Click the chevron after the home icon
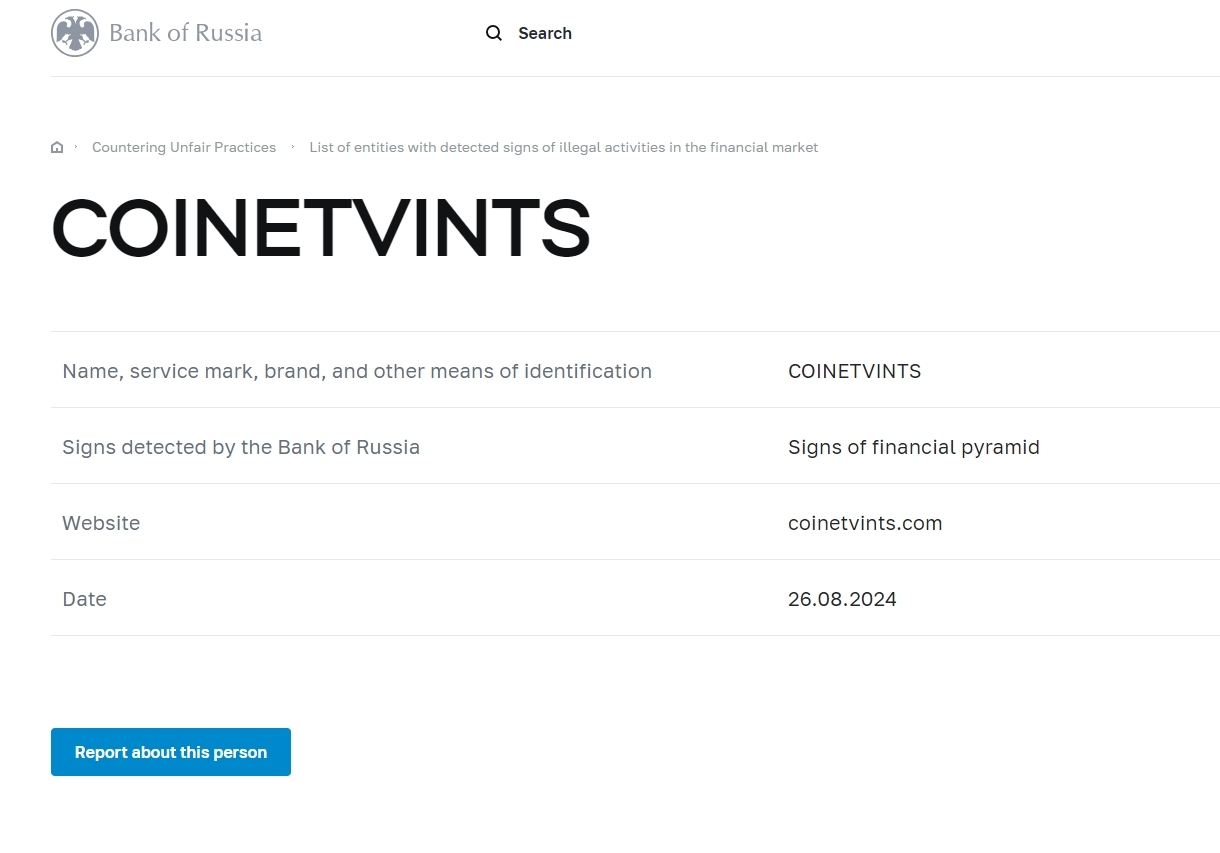 tap(76, 147)
